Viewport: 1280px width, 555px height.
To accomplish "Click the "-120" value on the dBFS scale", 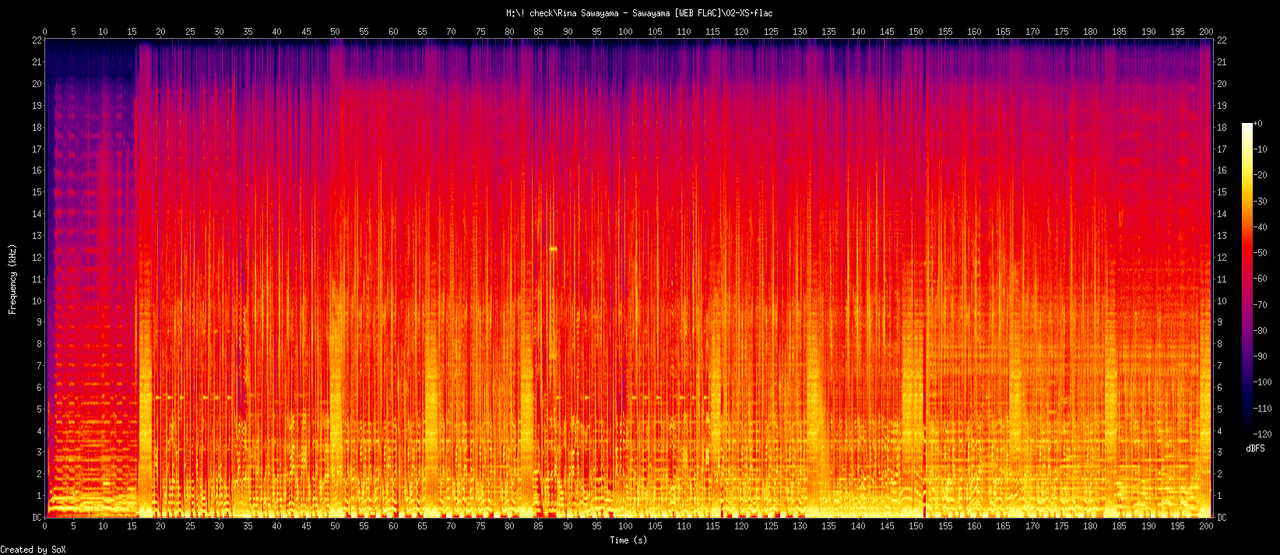I will point(1264,436).
